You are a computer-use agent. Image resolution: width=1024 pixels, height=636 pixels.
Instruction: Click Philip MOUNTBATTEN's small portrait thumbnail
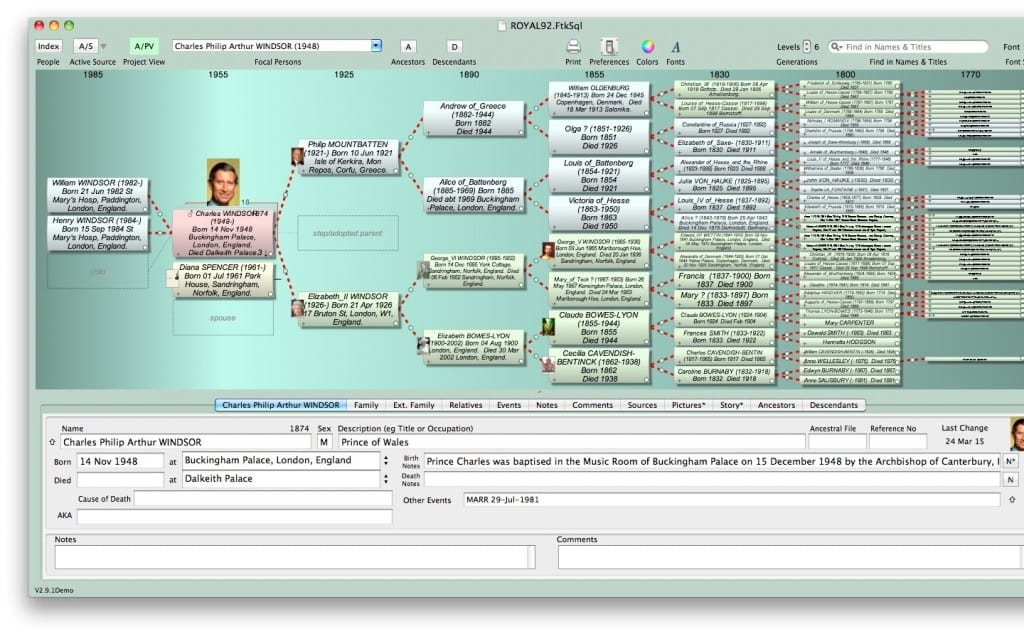296,156
